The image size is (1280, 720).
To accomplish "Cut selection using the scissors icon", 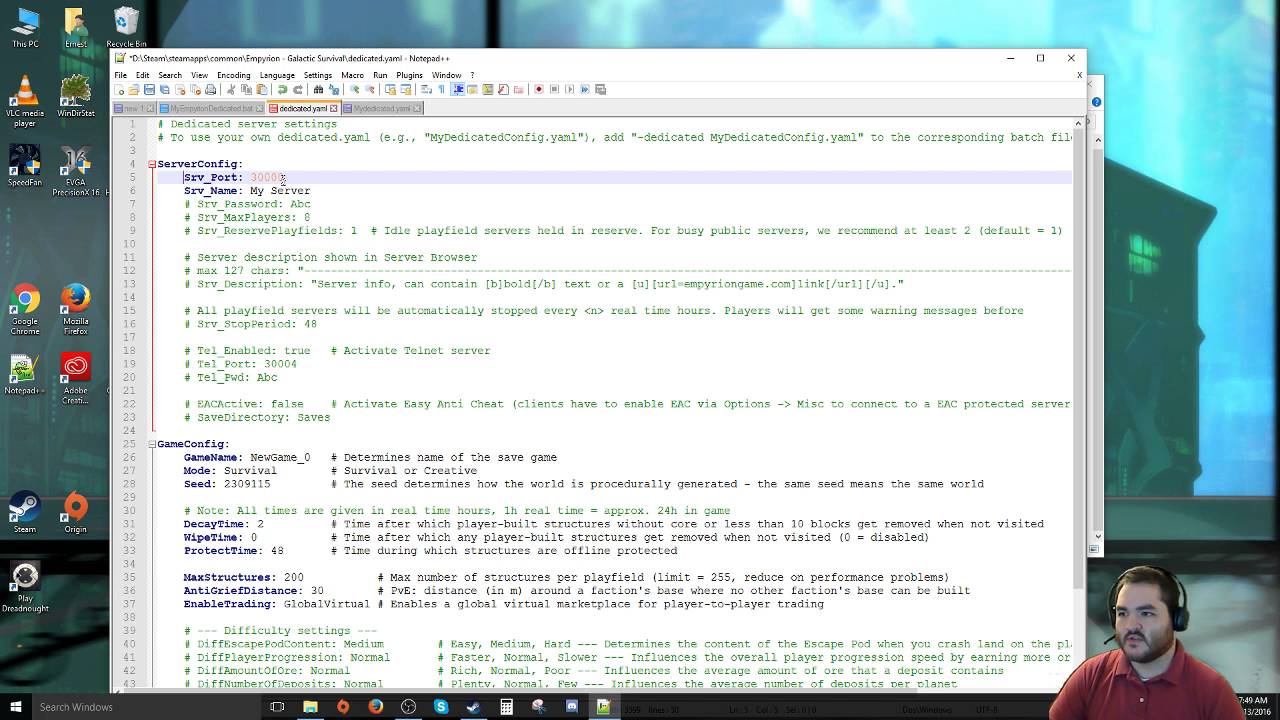I will [x=230, y=89].
